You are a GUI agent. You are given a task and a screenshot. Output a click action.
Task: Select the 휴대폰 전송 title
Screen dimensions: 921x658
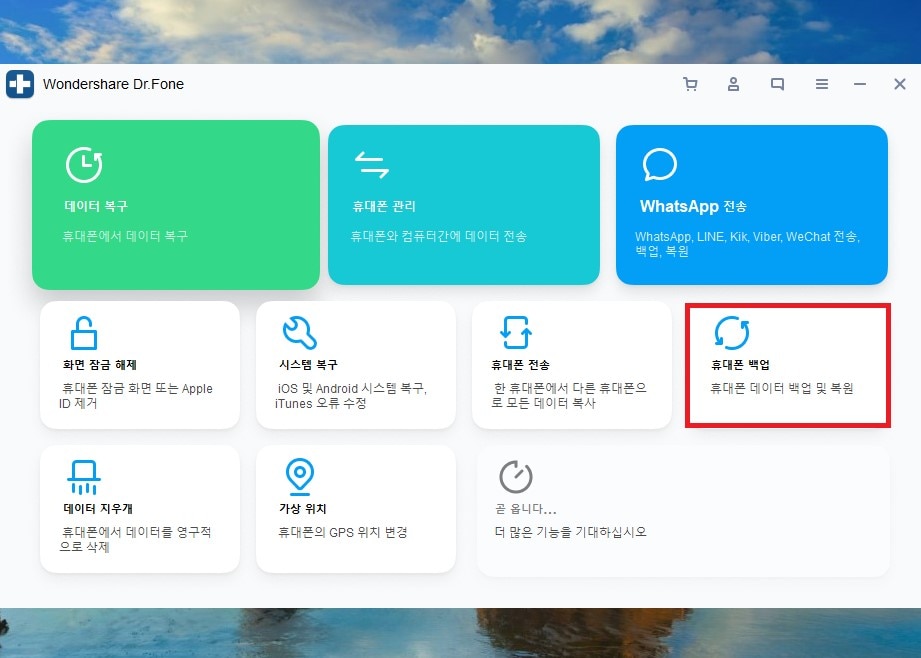point(520,365)
